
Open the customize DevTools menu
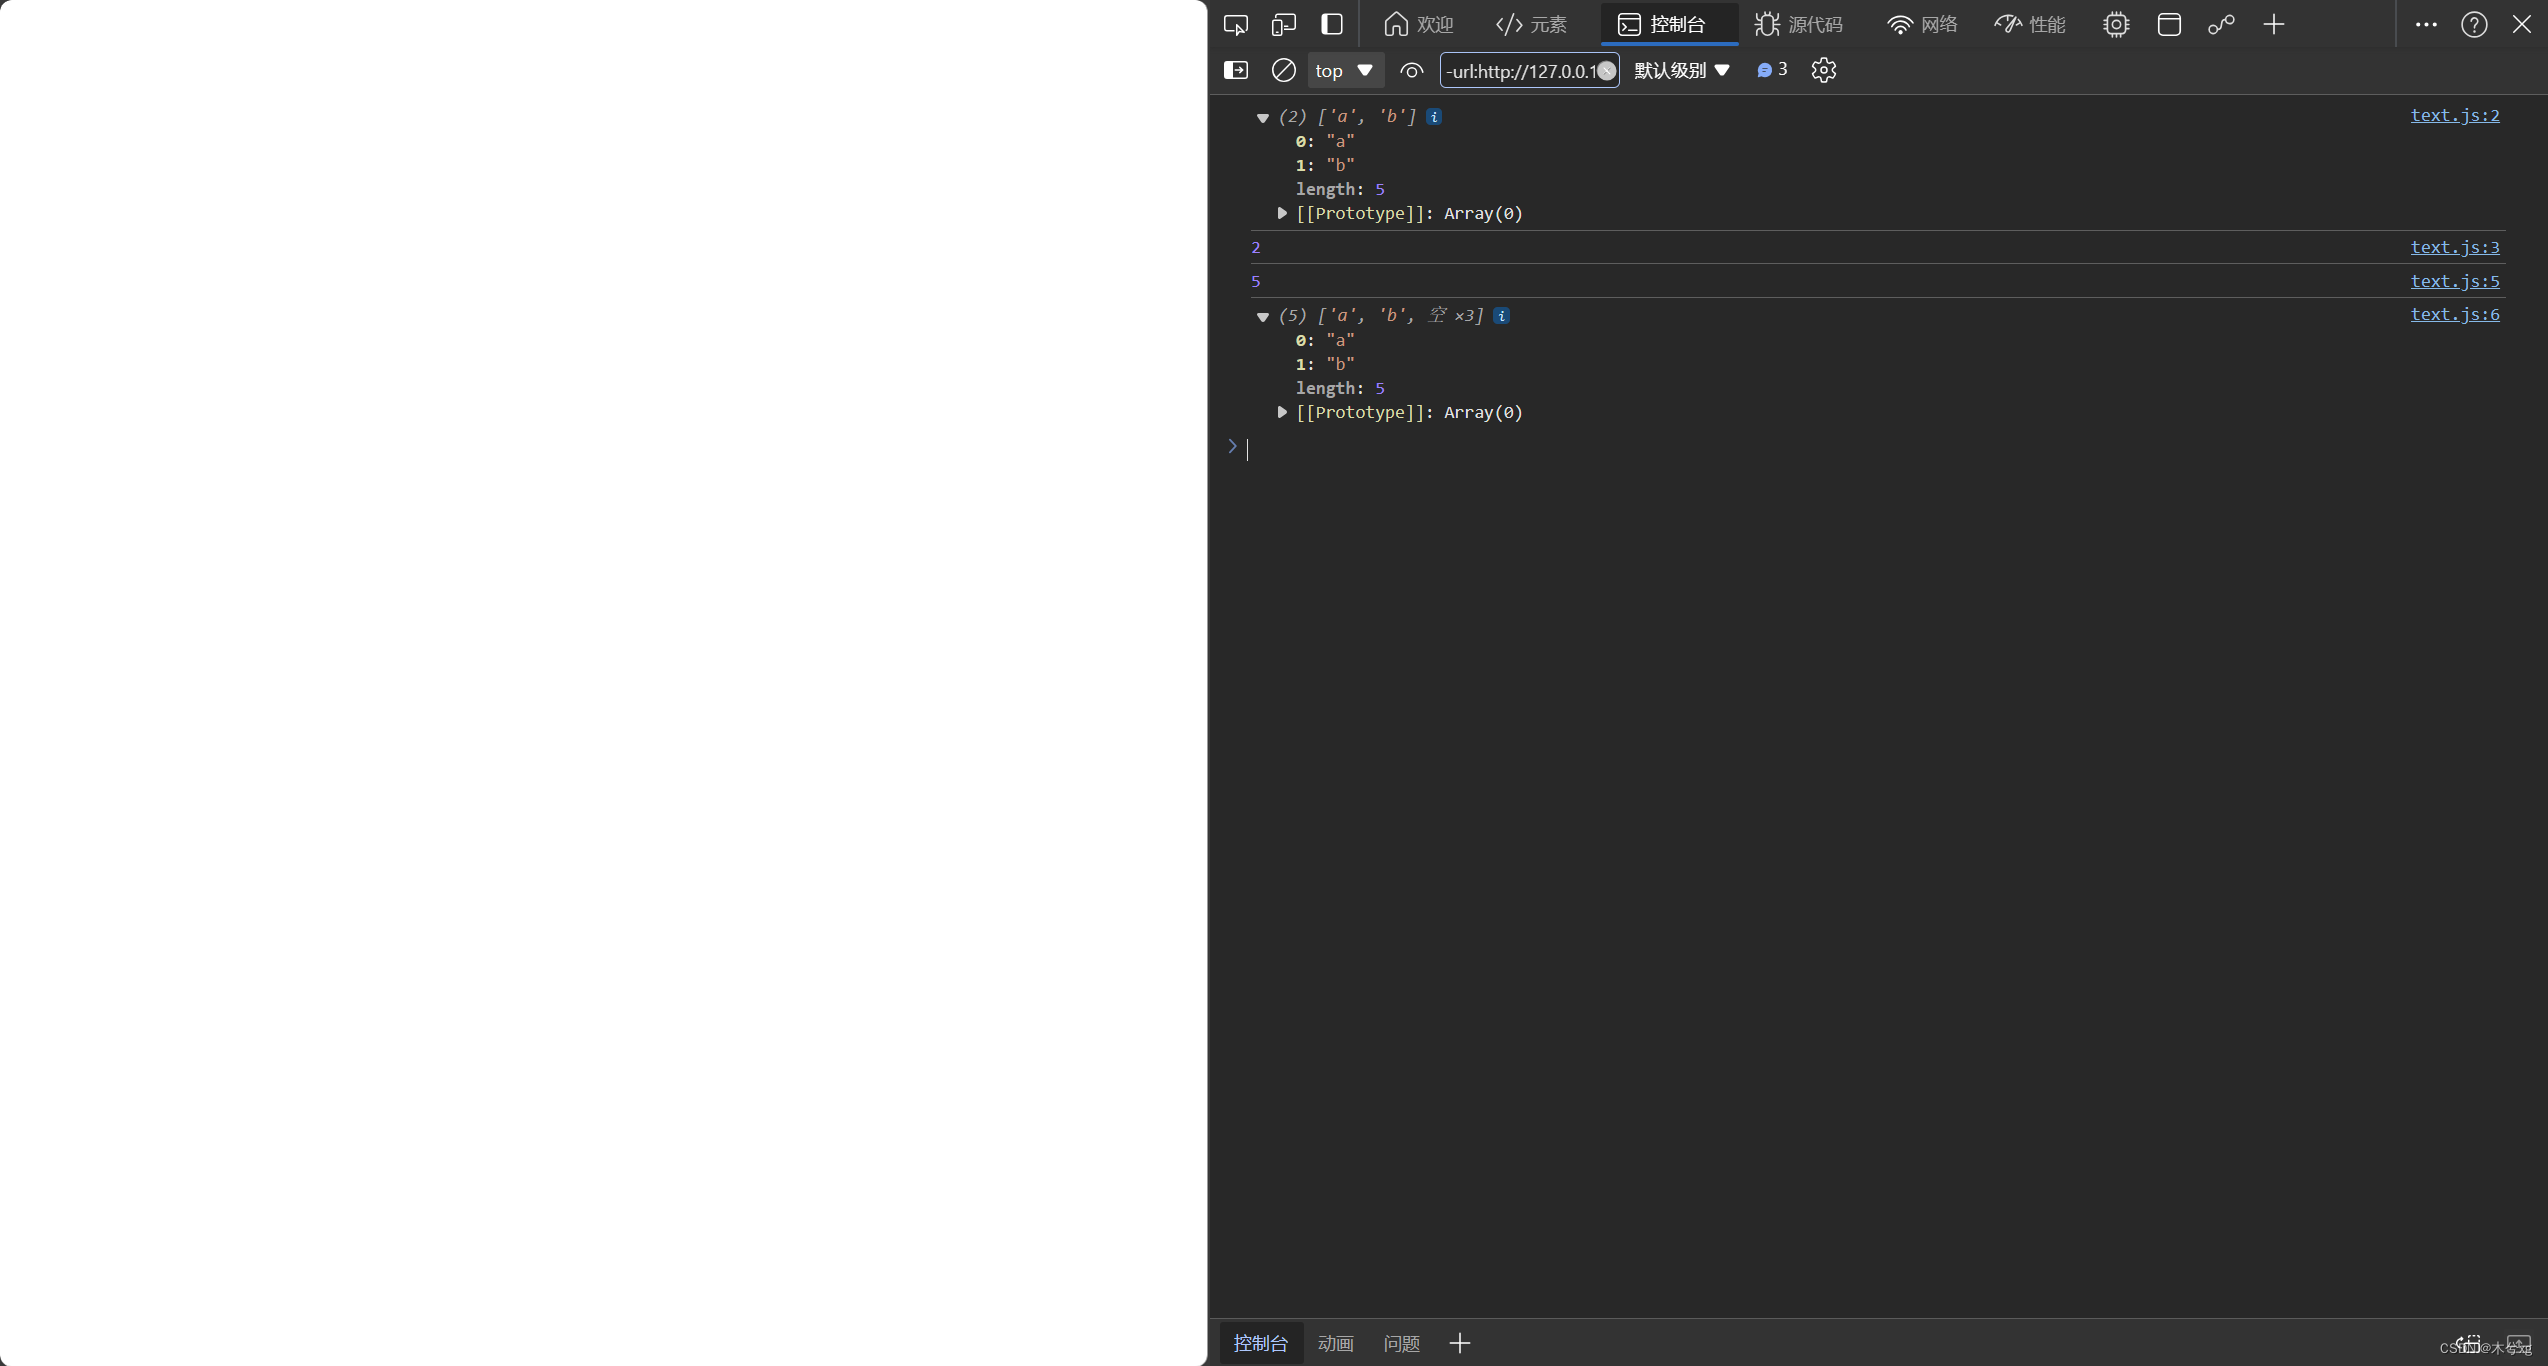coord(2426,24)
